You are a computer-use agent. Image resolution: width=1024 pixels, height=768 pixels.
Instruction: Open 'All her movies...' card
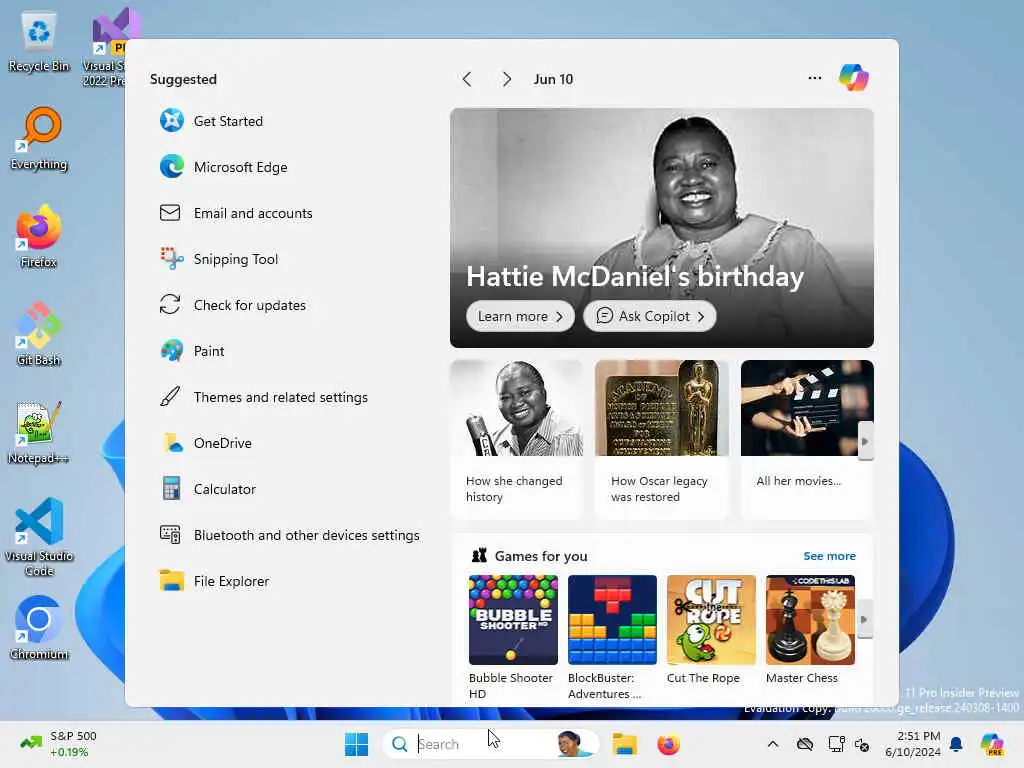807,440
